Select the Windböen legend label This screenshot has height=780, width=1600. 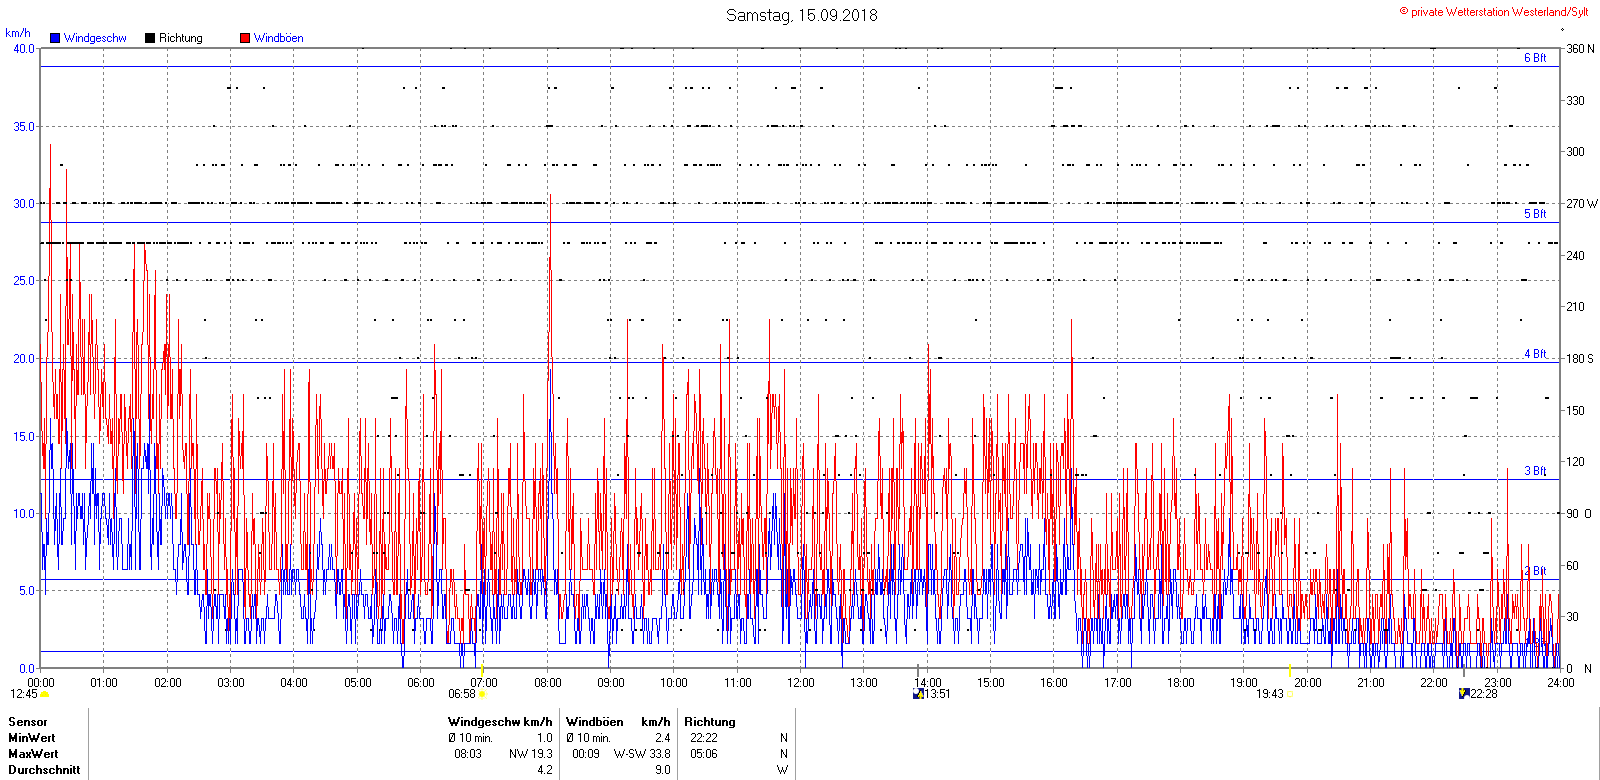[x=279, y=38]
